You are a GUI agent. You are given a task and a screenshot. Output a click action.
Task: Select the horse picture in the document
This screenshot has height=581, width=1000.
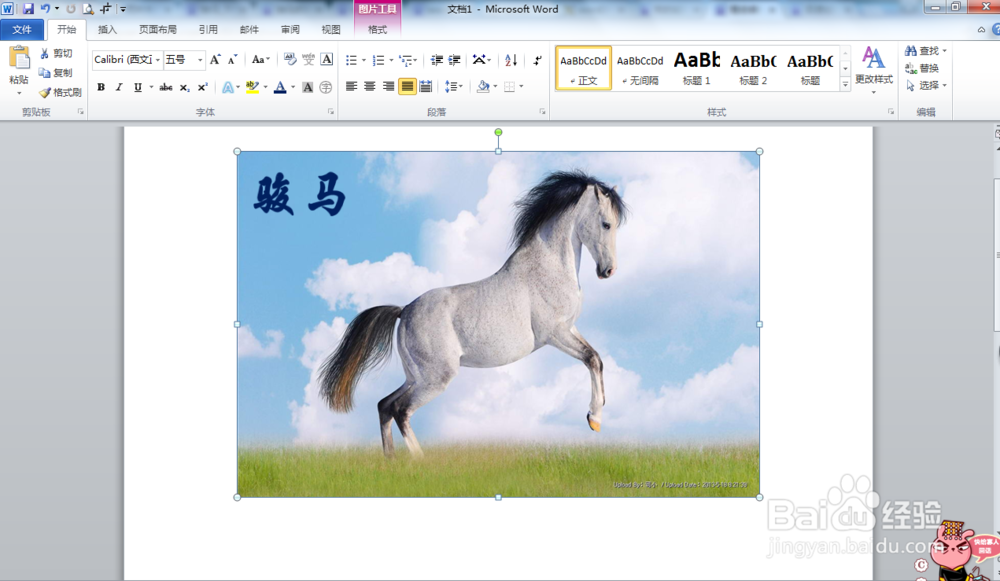click(497, 320)
